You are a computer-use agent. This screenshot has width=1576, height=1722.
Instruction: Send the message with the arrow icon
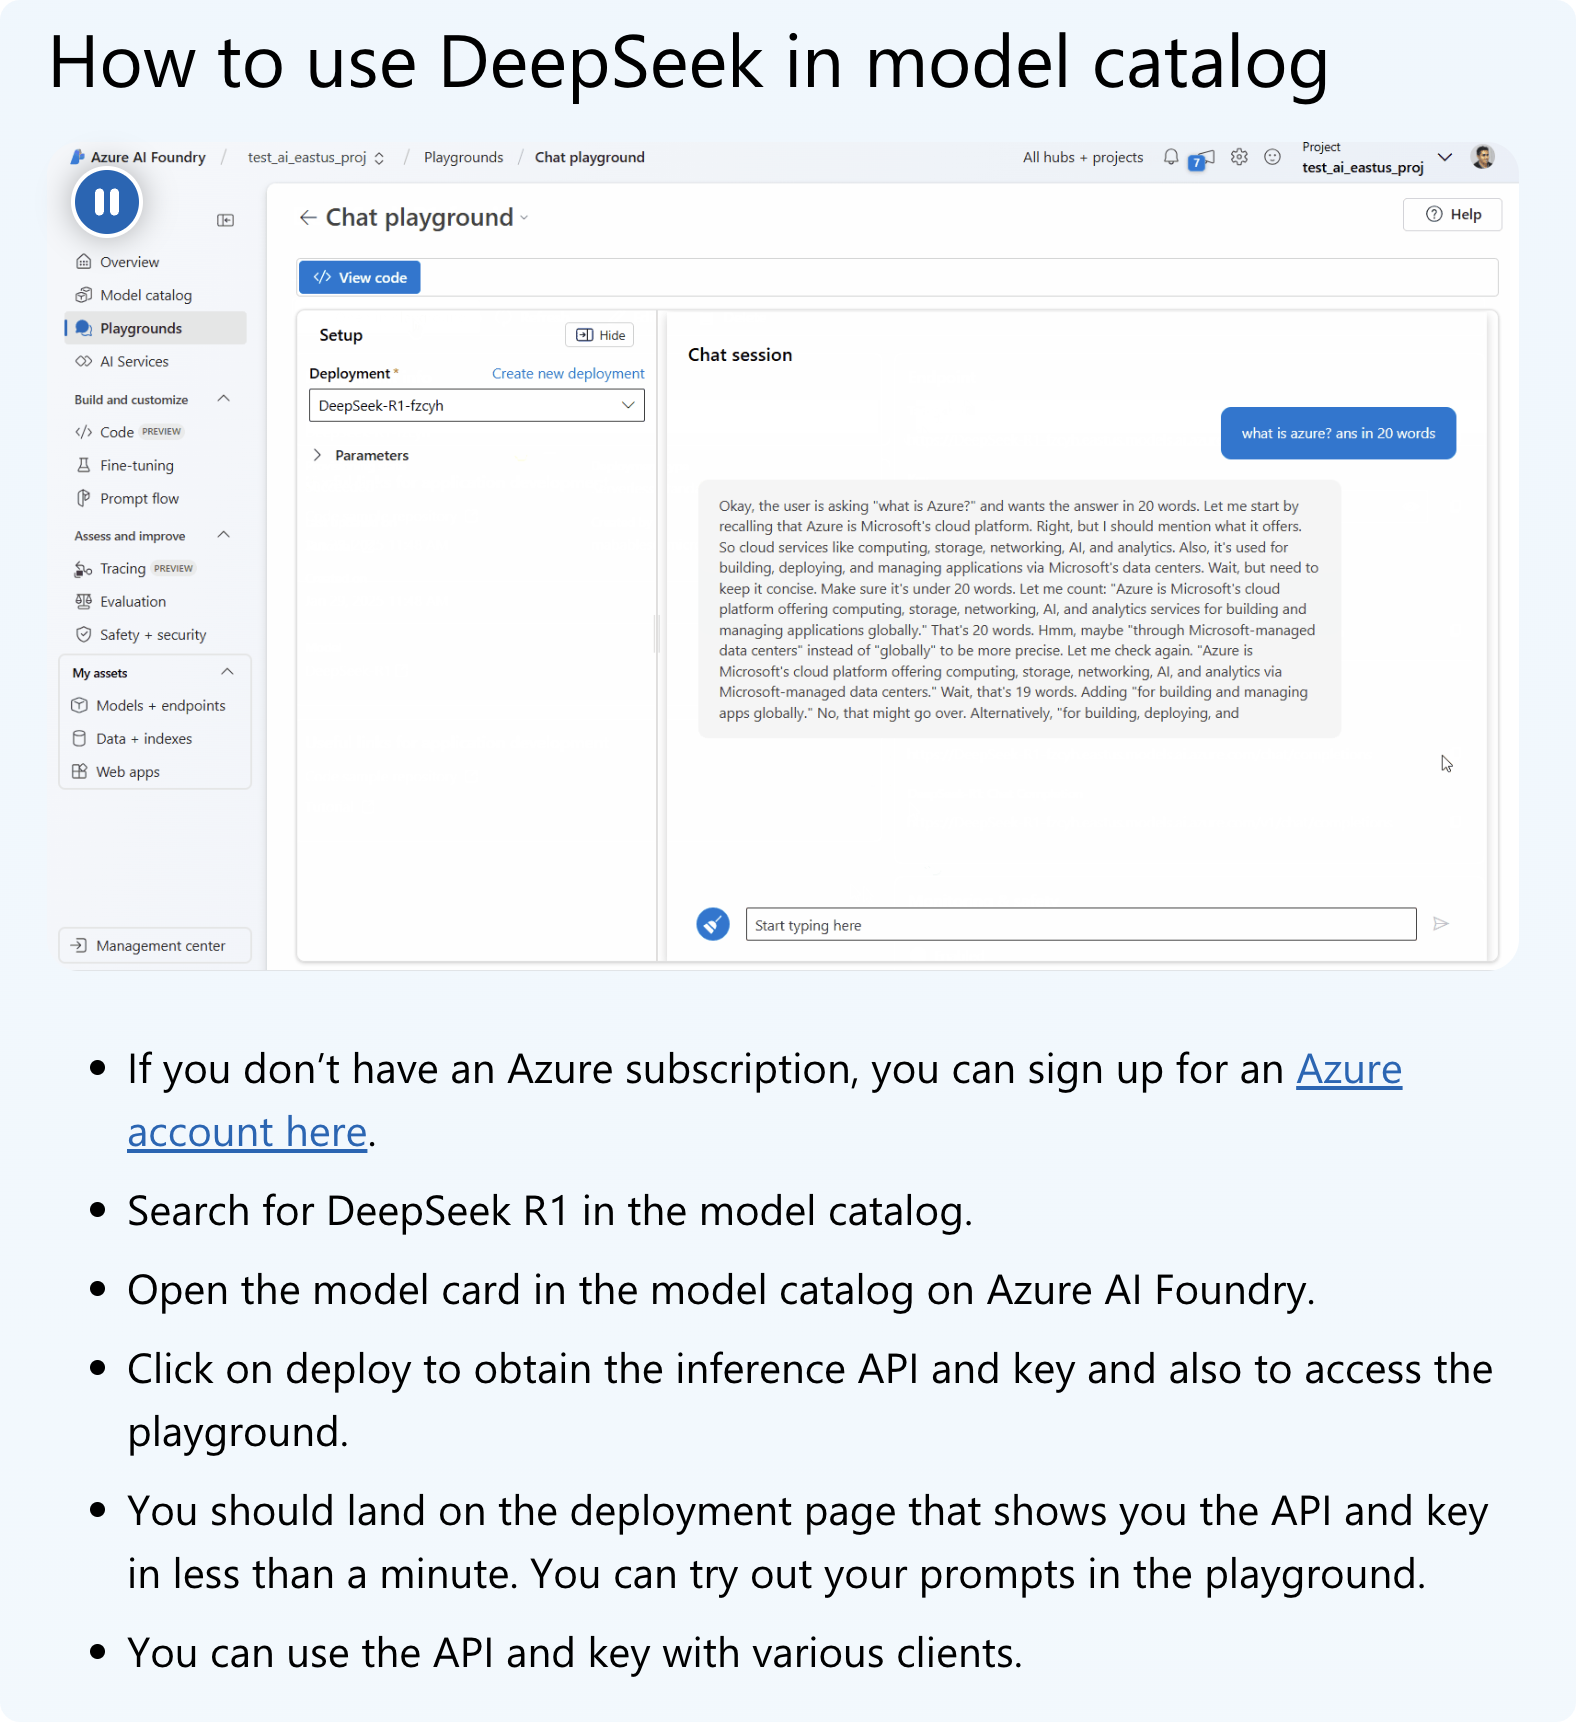[1441, 924]
